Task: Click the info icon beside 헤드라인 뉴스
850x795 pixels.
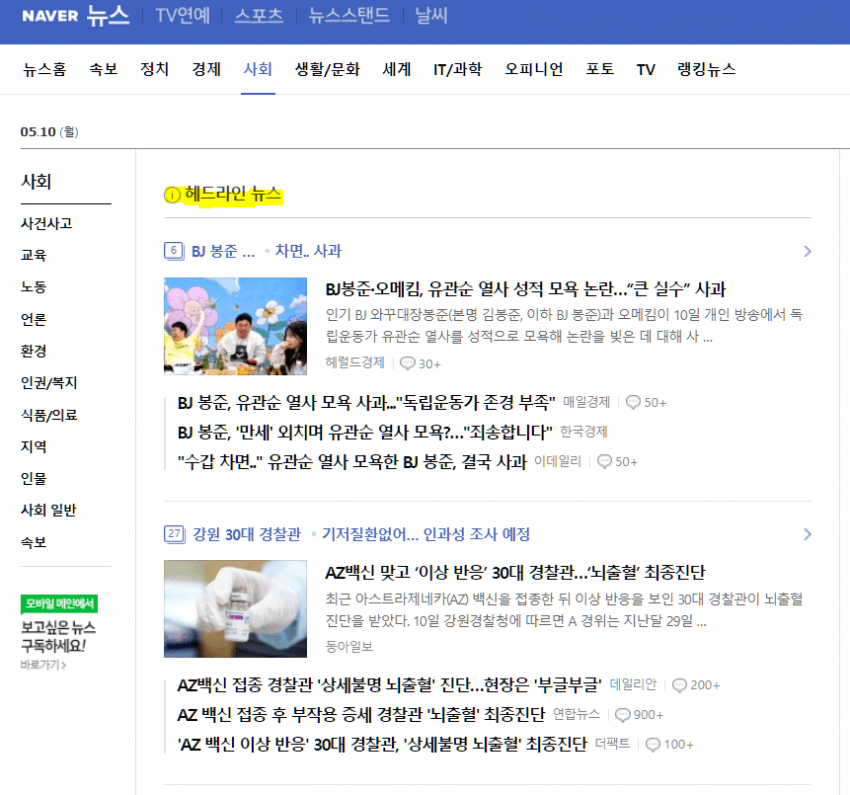Action: (x=172, y=195)
